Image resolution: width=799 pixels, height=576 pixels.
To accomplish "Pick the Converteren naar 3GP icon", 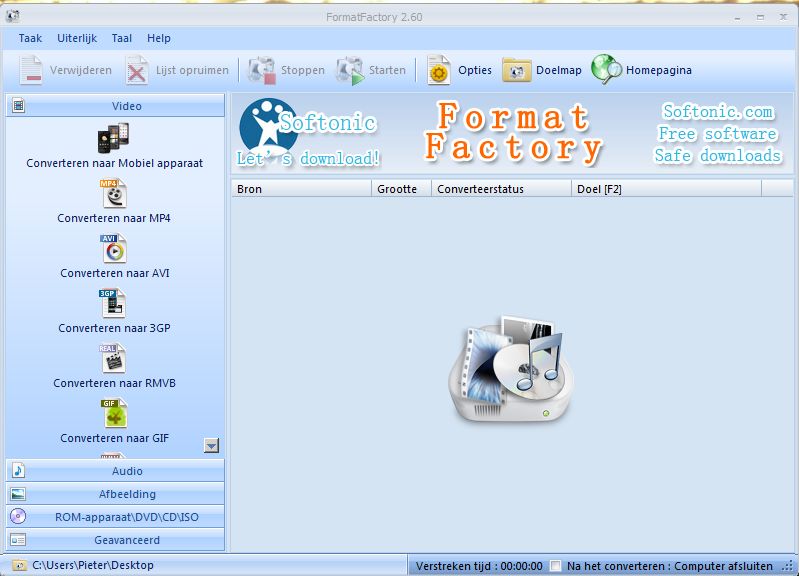I will [114, 304].
